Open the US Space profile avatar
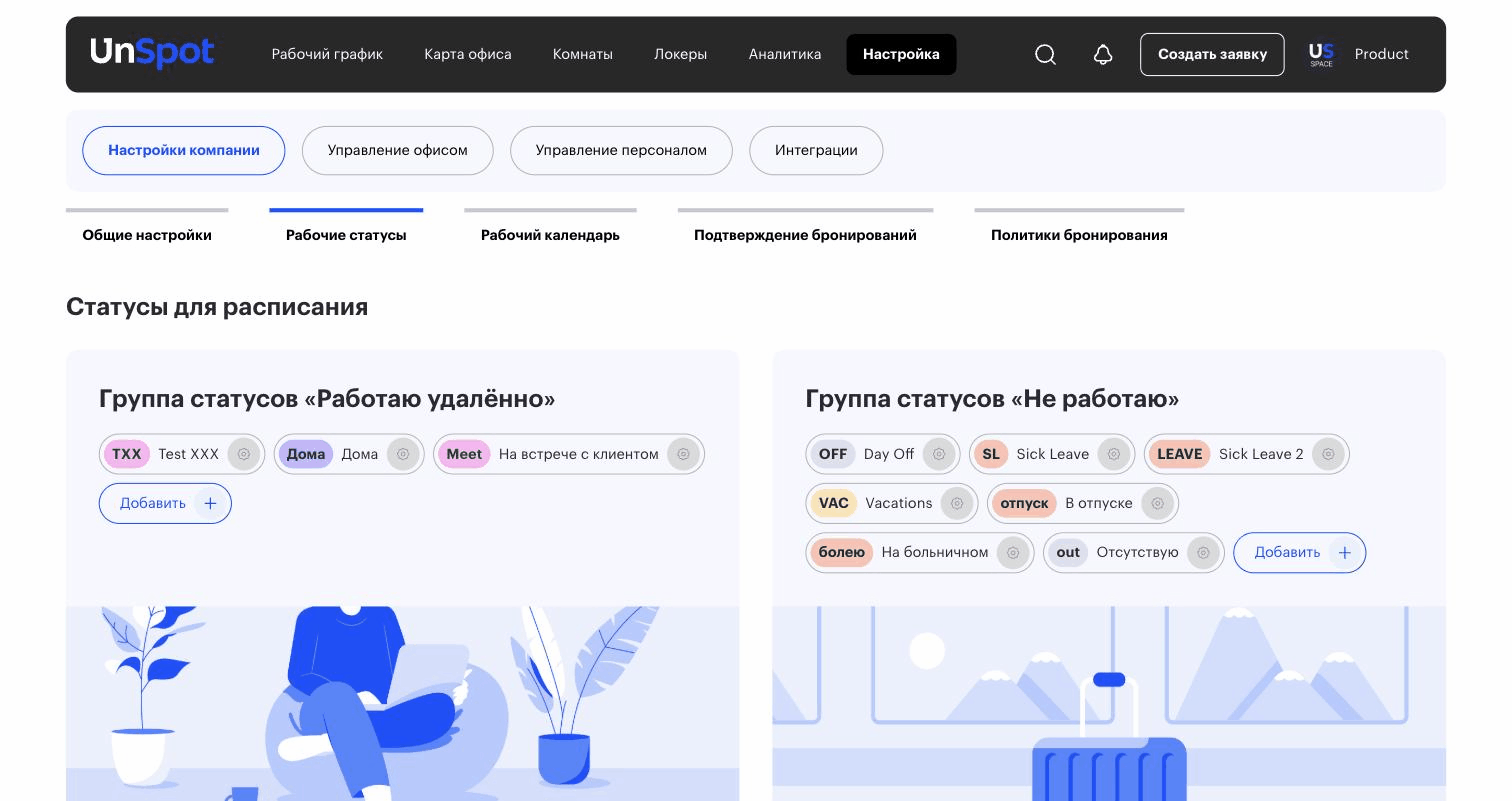1512x801 pixels. pyautogui.click(x=1321, y=54)
